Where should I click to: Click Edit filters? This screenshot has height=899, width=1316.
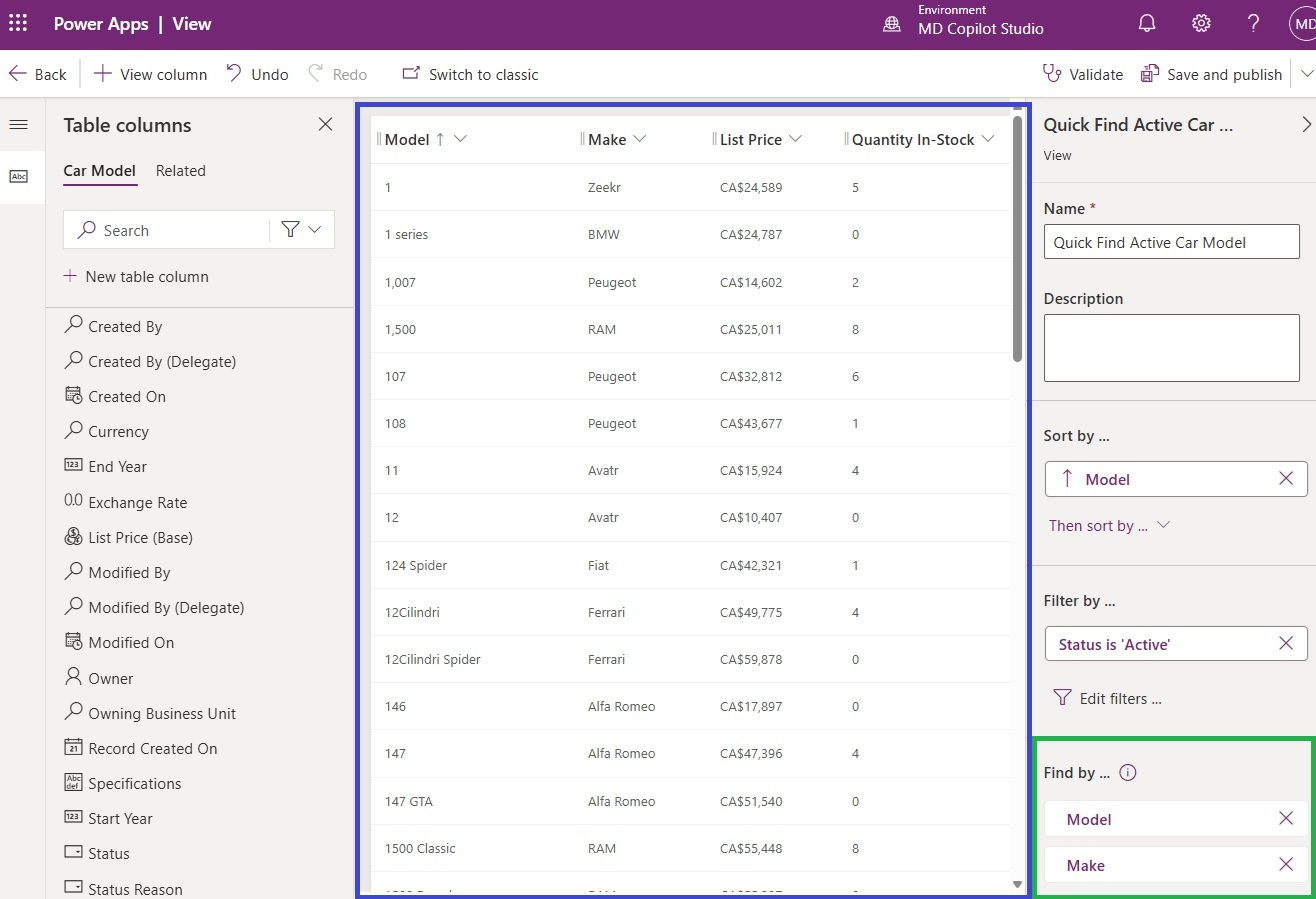coord(1108,698)
